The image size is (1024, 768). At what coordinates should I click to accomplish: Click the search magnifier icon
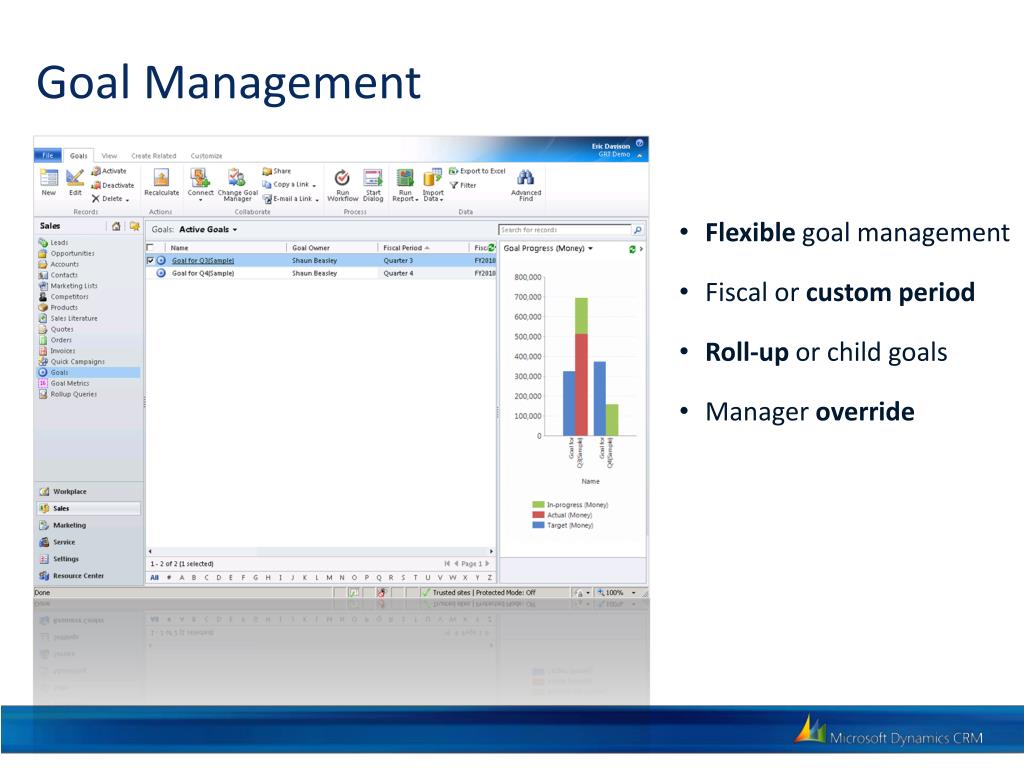coord(637,230)
